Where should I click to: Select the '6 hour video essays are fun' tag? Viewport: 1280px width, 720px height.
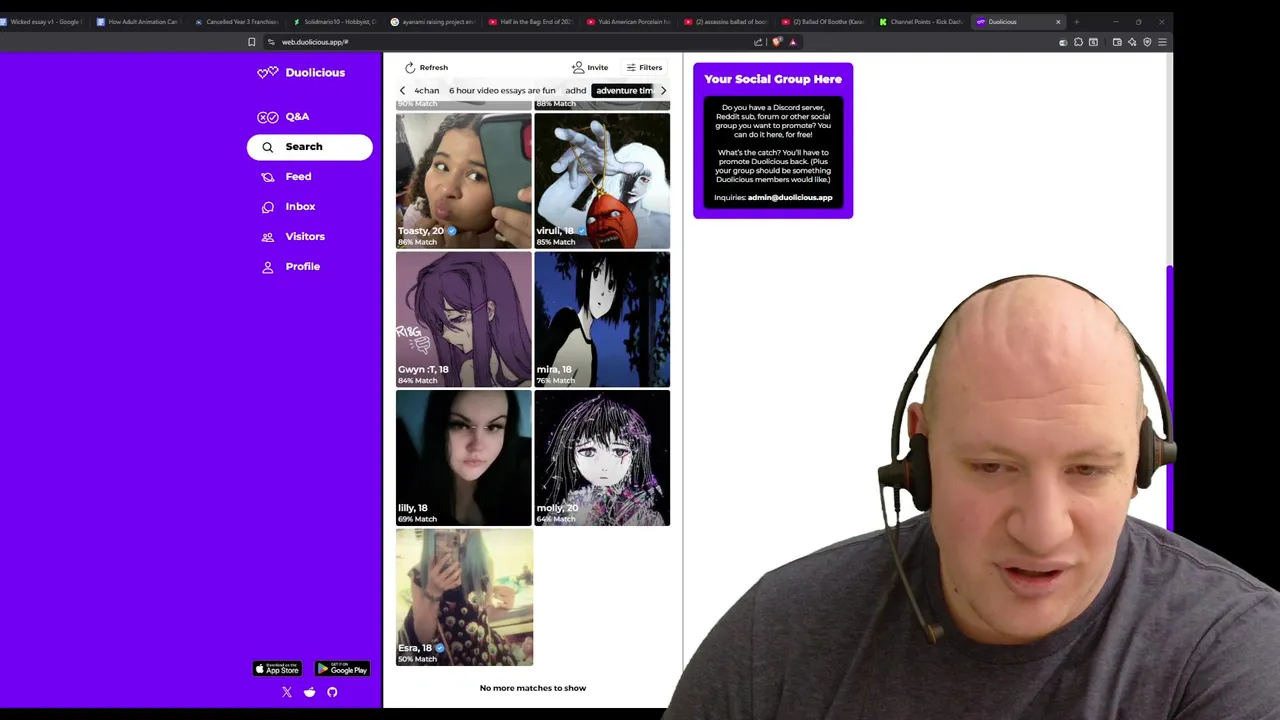coord(502,91)
